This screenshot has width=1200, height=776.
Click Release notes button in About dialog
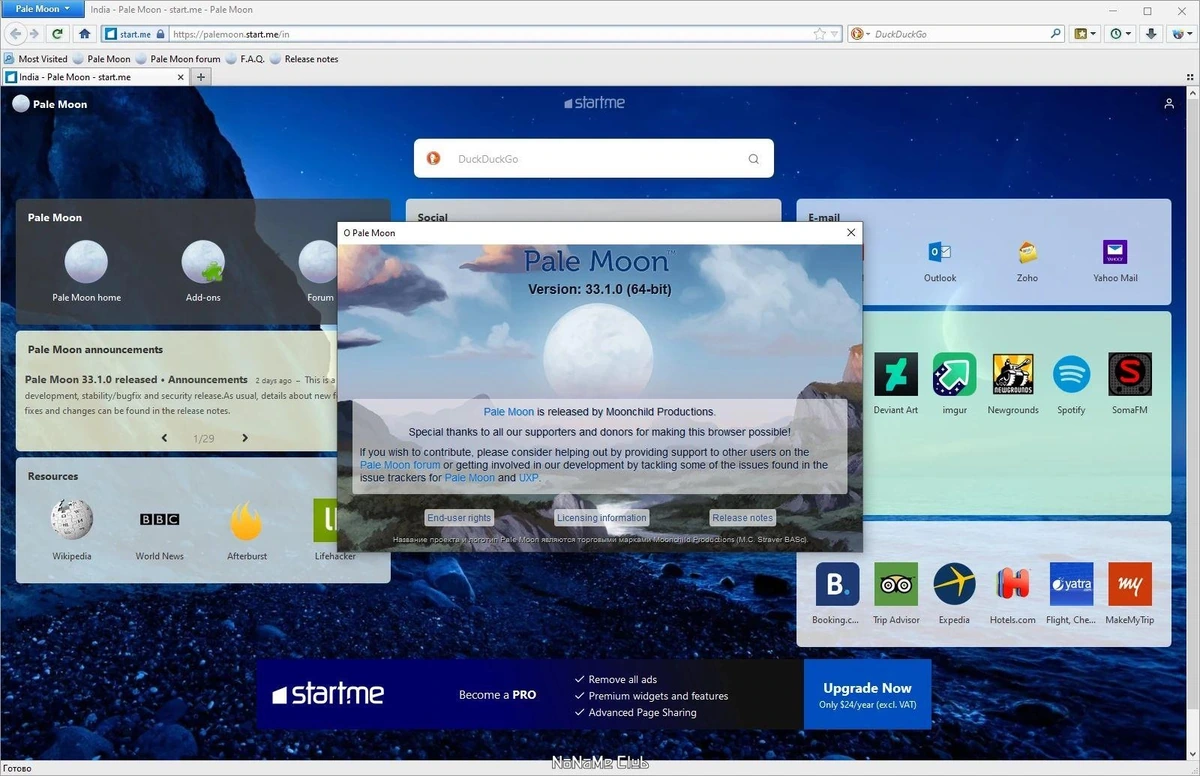pyautogui.click(x=742, y=518)
